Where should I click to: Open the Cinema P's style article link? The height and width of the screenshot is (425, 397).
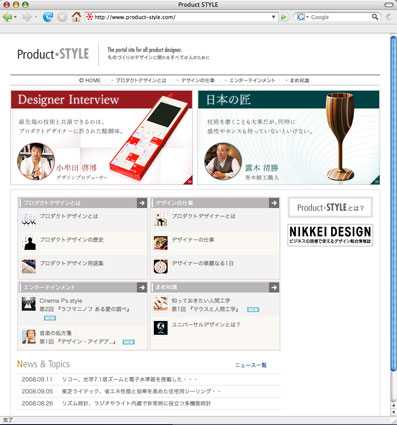(61, 301)
